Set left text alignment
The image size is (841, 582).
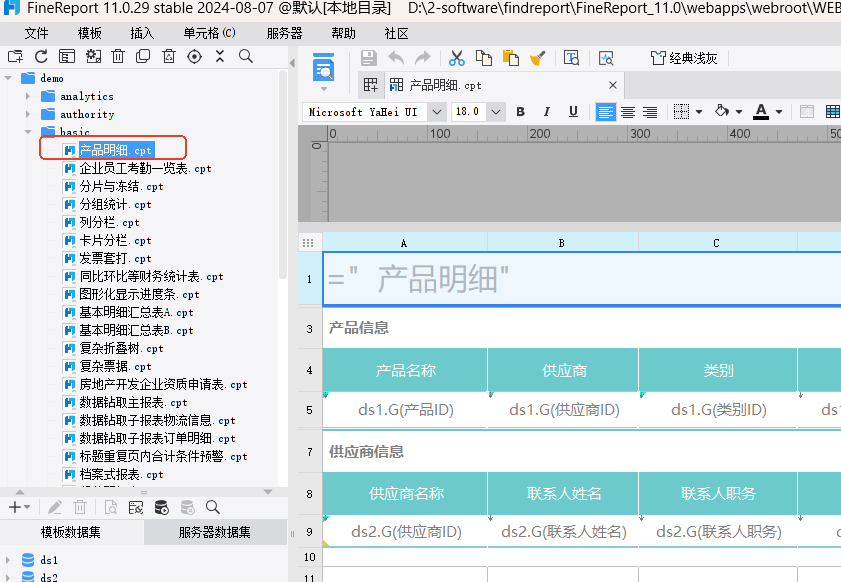click(606, 112)
